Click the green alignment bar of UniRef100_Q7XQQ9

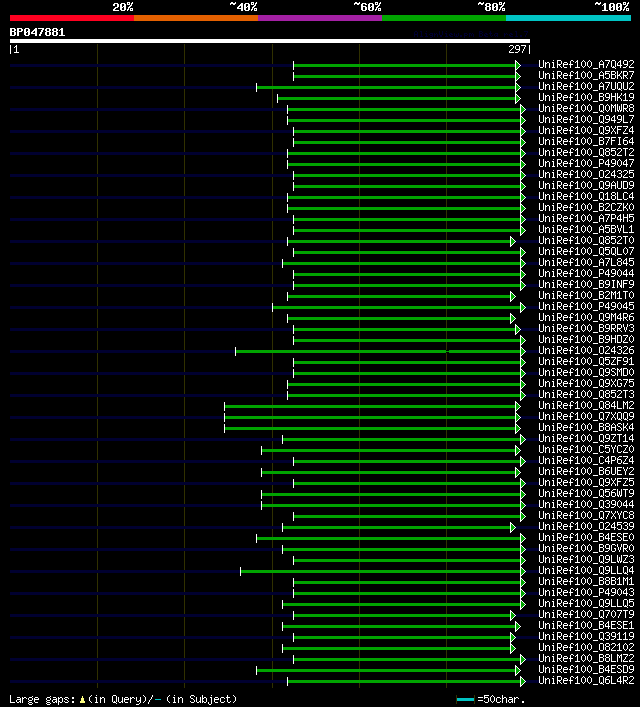pyautogui.click(x=370, y=418)
